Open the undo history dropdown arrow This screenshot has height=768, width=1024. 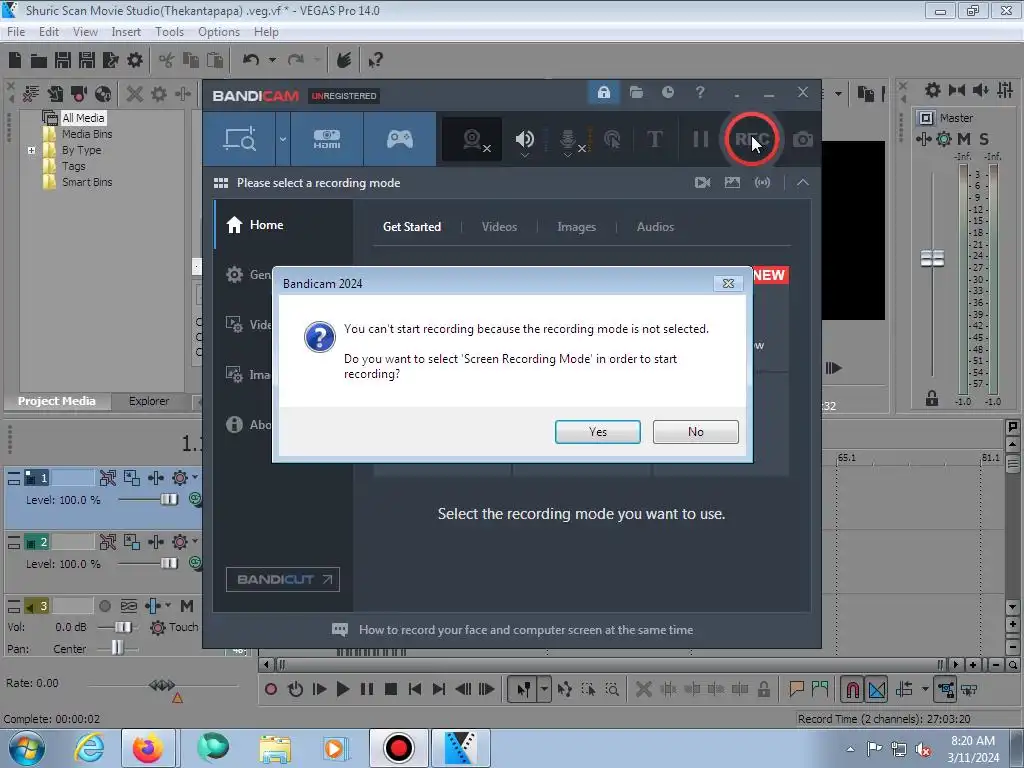272,60
